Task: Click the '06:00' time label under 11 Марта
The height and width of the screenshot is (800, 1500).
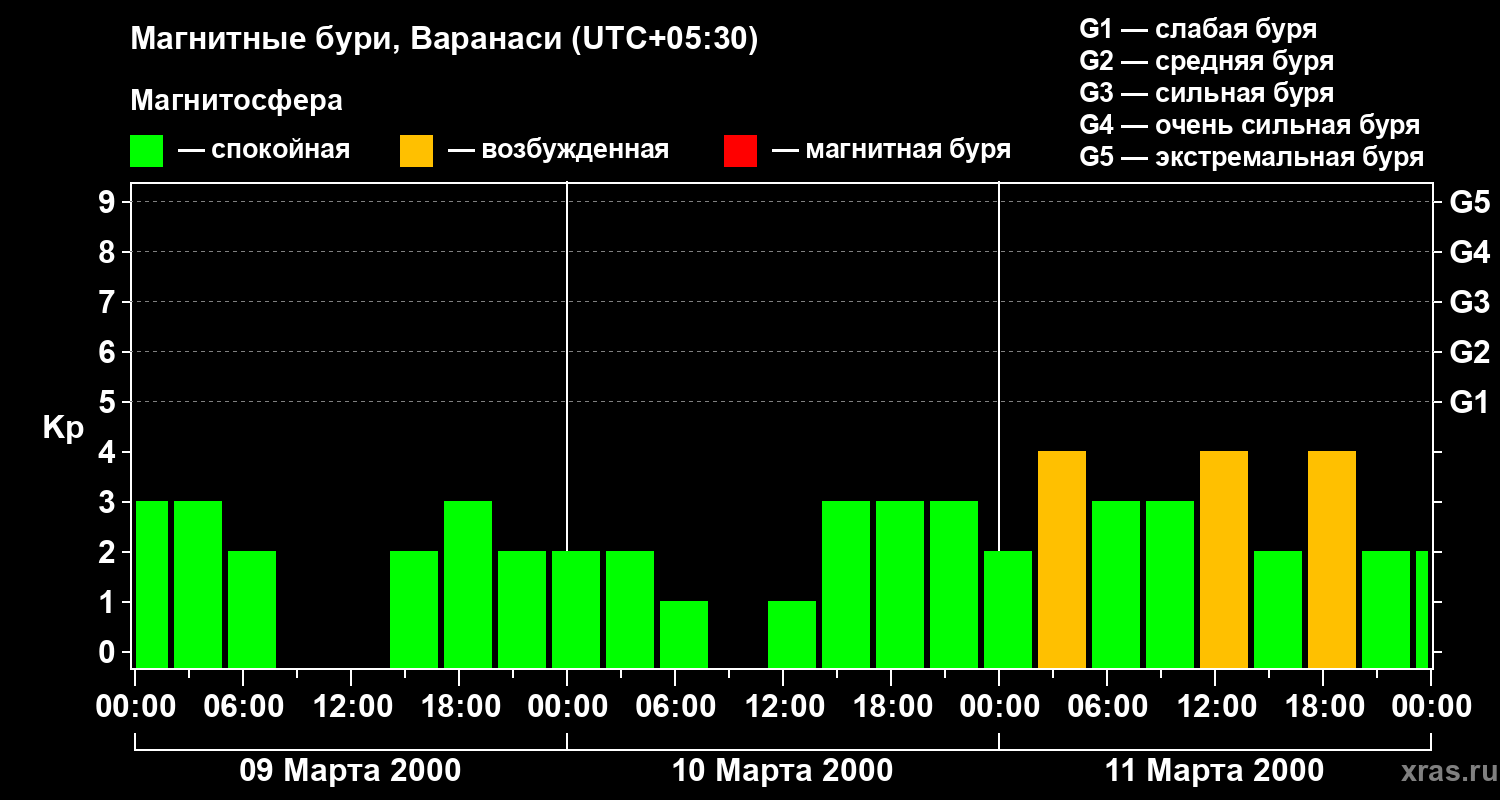Action: pyautogui.click(x=1107, y=707)
